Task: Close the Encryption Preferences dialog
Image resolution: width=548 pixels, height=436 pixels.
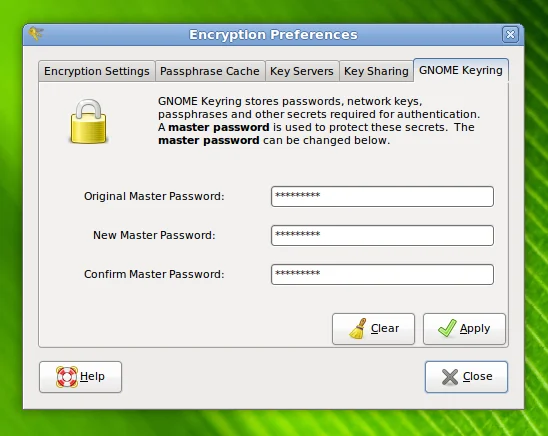Action: point(466,377)
